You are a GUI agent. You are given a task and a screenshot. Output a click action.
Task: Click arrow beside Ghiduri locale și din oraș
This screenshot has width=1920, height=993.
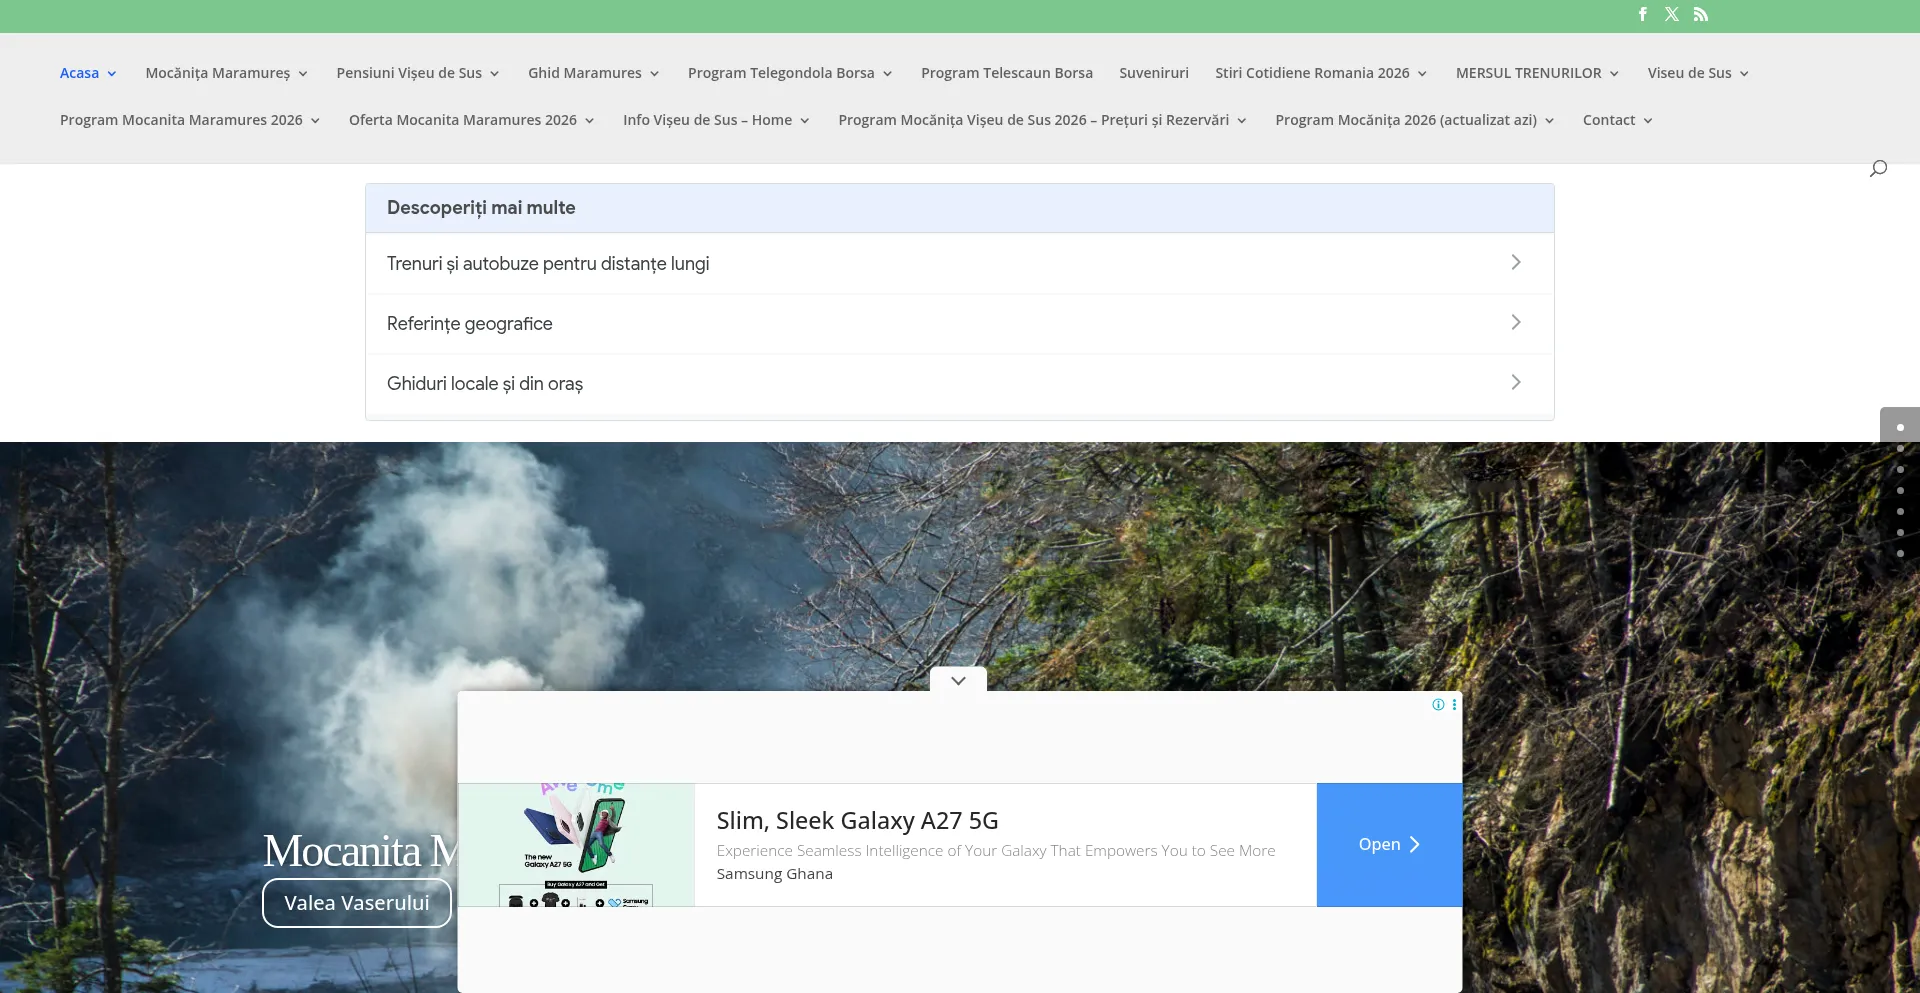(1516, 382)
